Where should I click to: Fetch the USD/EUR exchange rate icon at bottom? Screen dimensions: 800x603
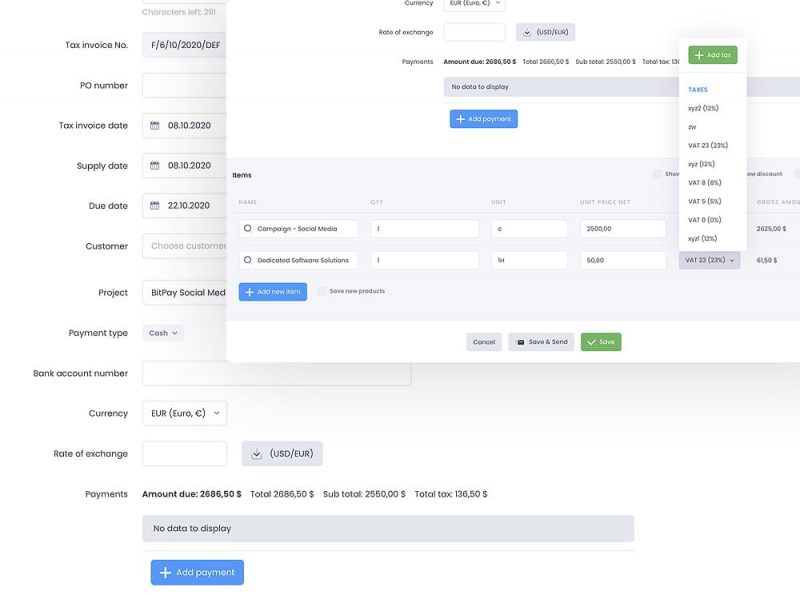click(x=256, y=453)
